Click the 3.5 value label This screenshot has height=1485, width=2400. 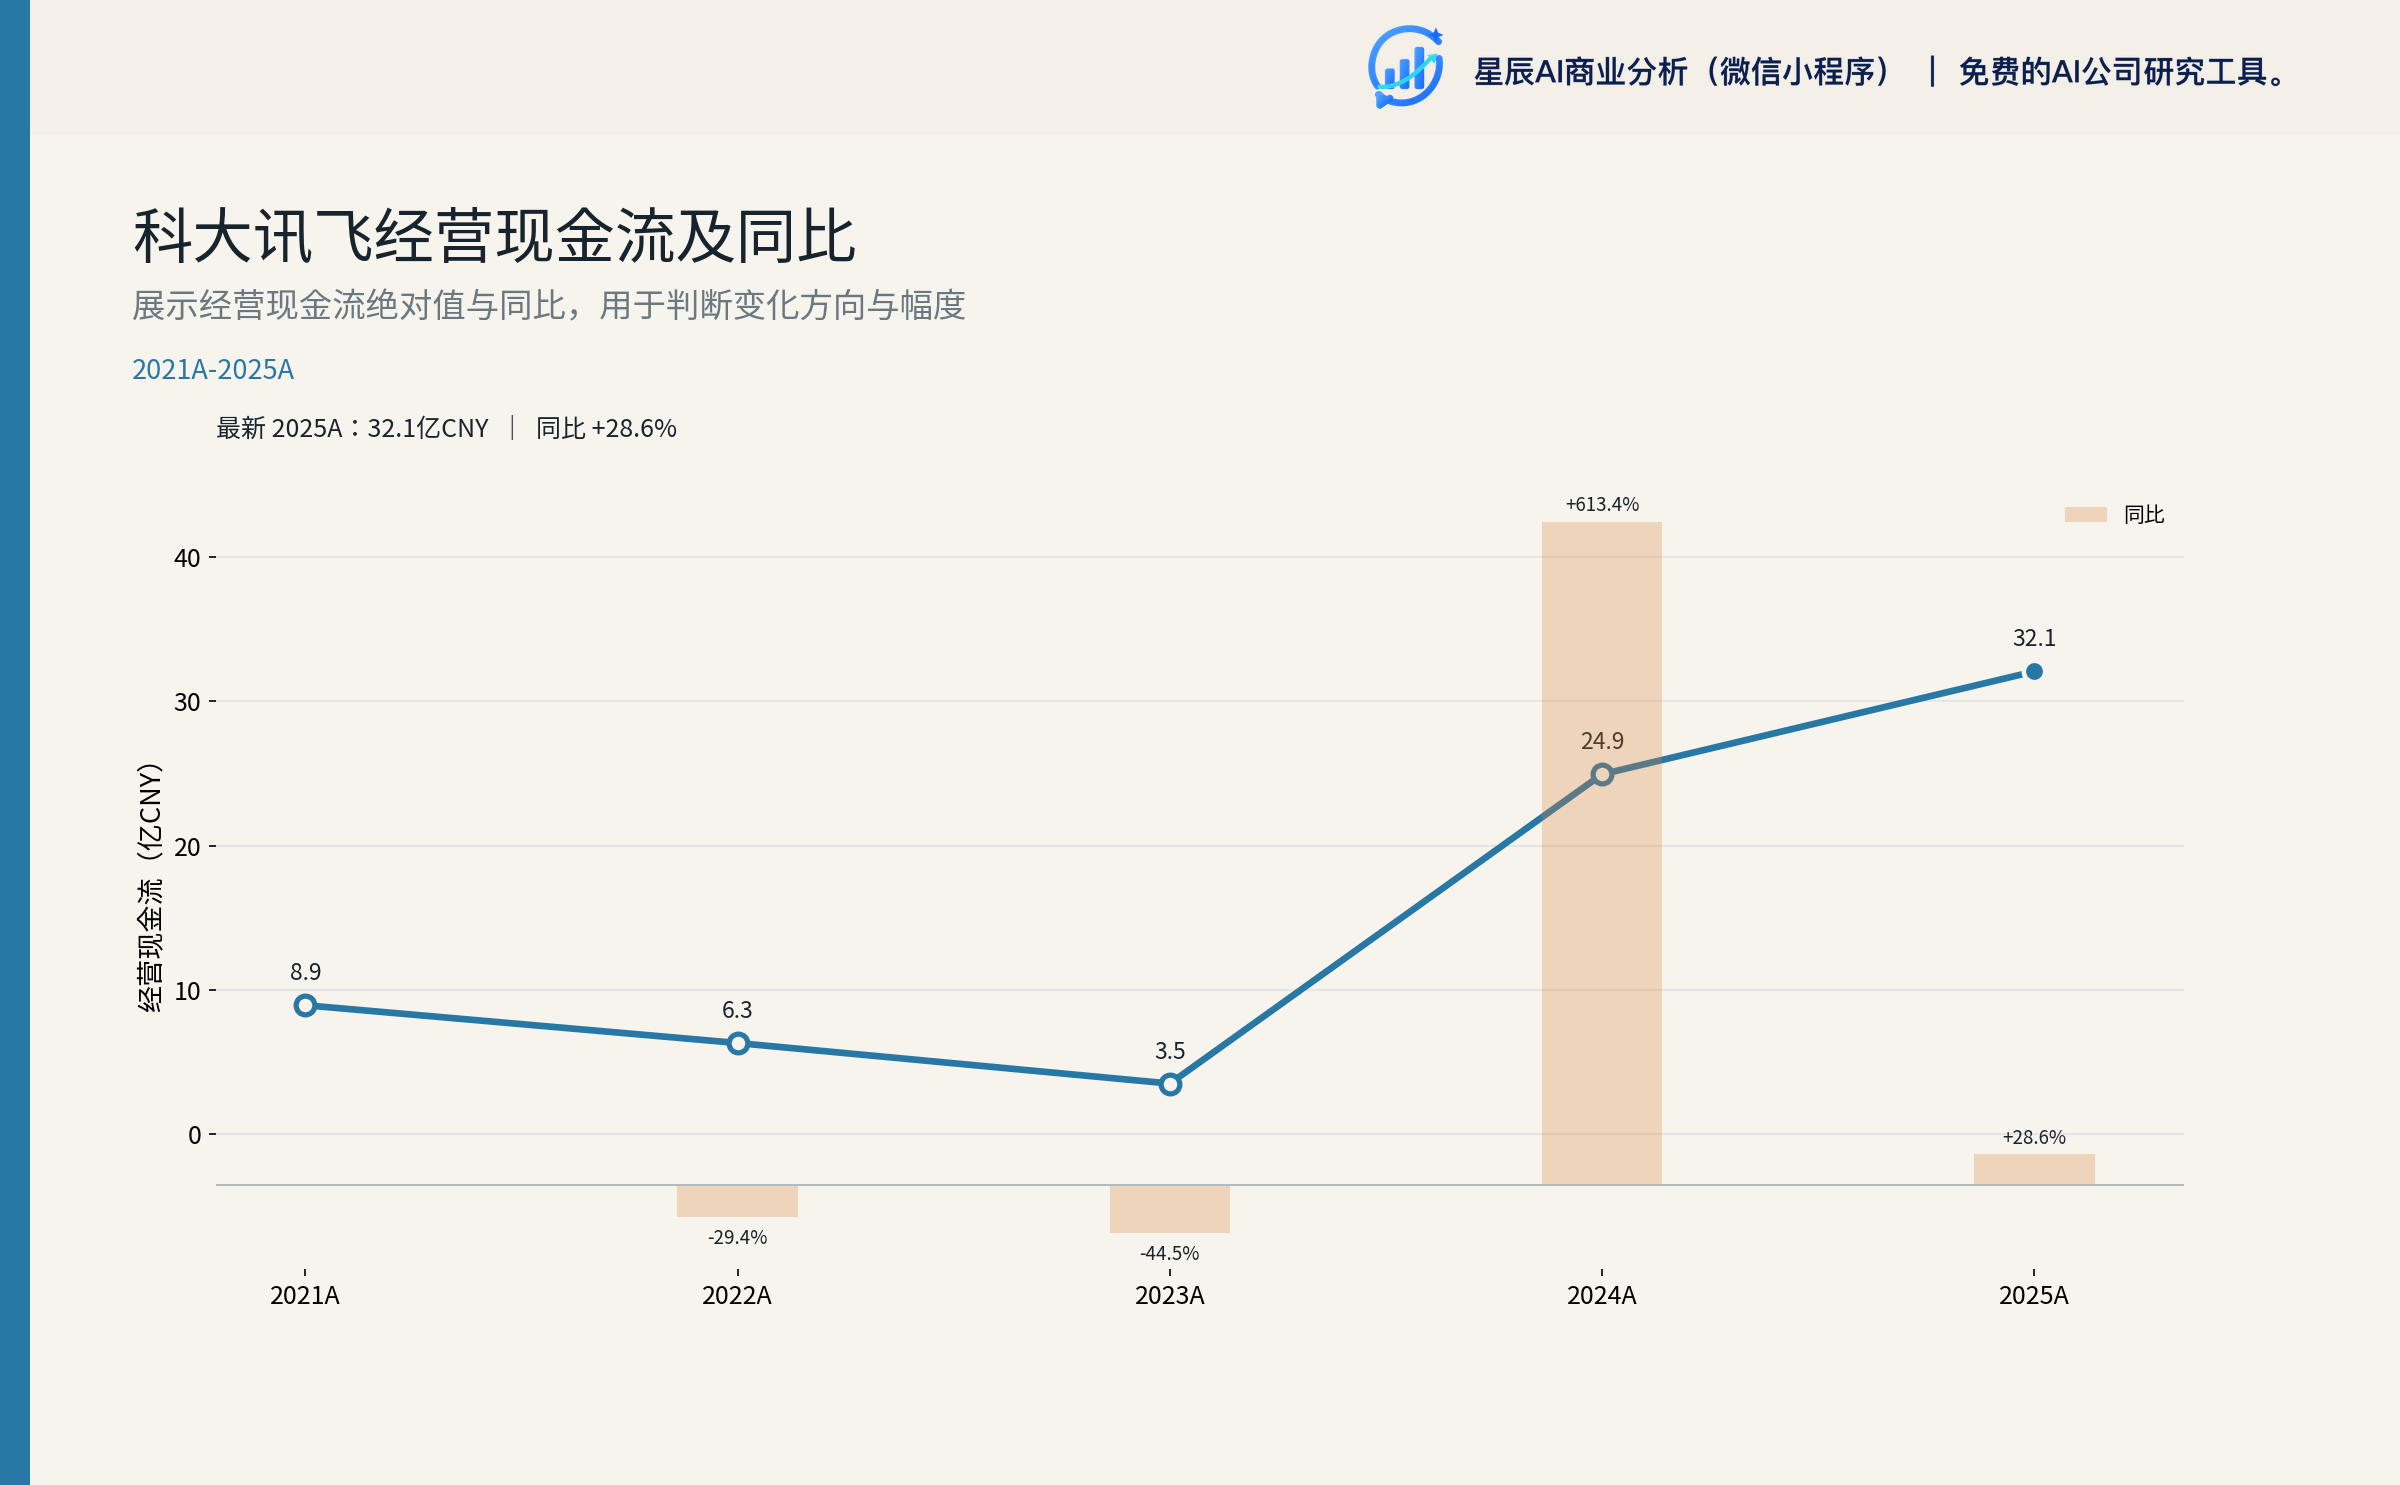click(1170, 1051)
